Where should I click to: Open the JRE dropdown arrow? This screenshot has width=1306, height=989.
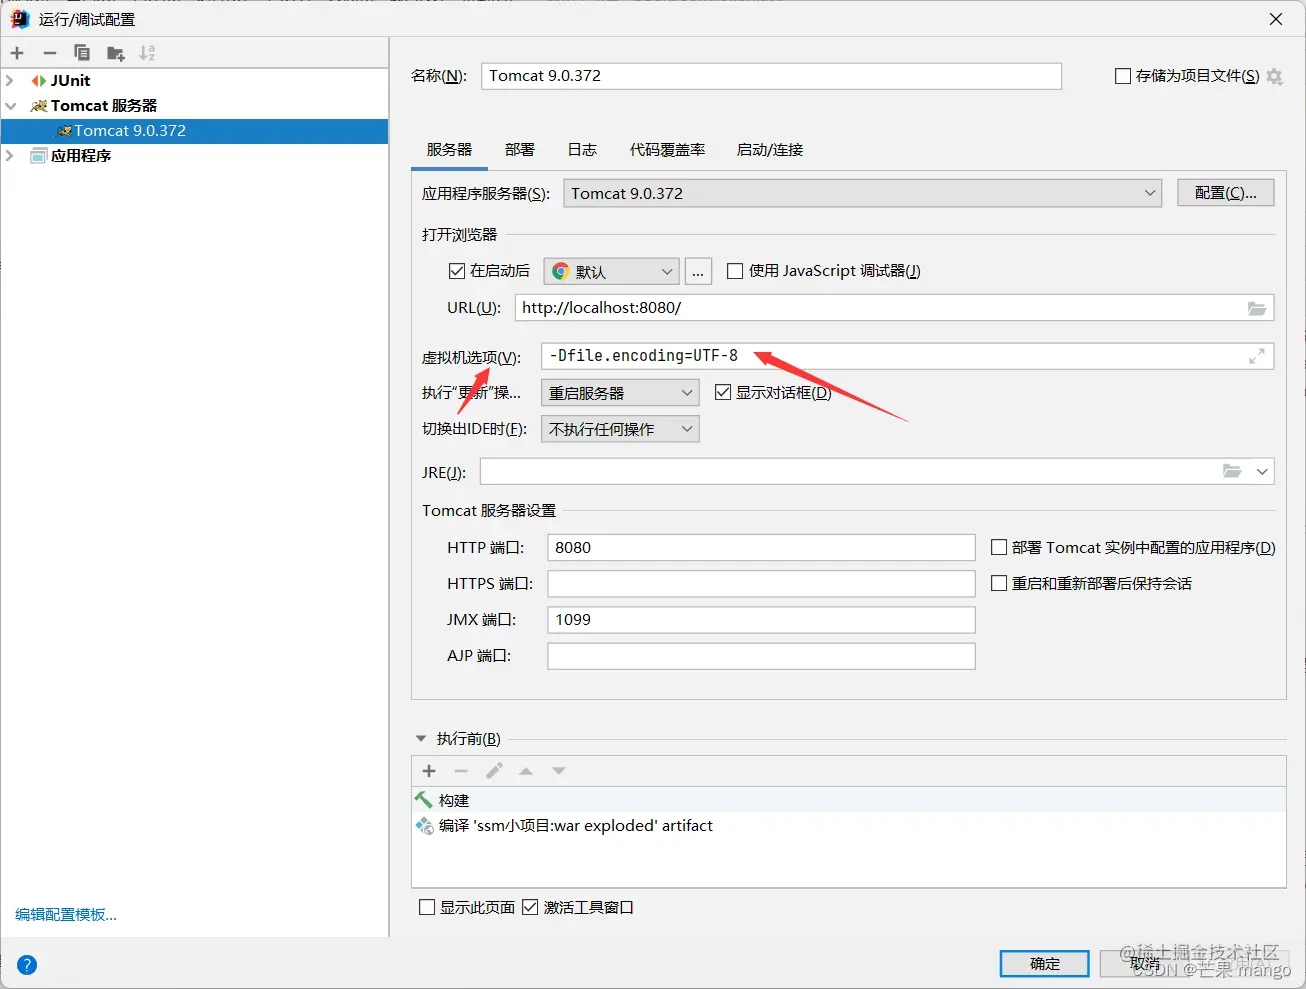click(1262, 471)
